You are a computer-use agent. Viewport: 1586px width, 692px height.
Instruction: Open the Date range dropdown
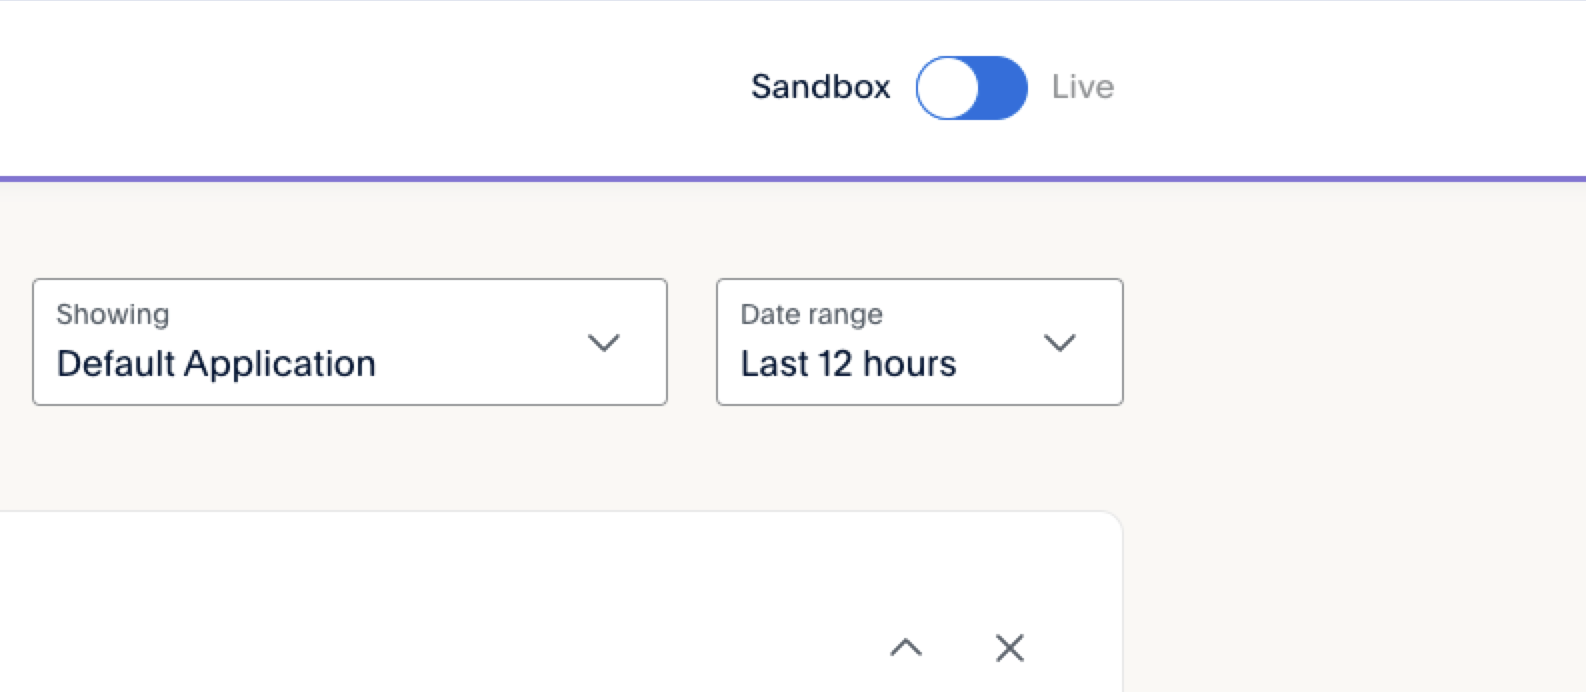point(919,342)
